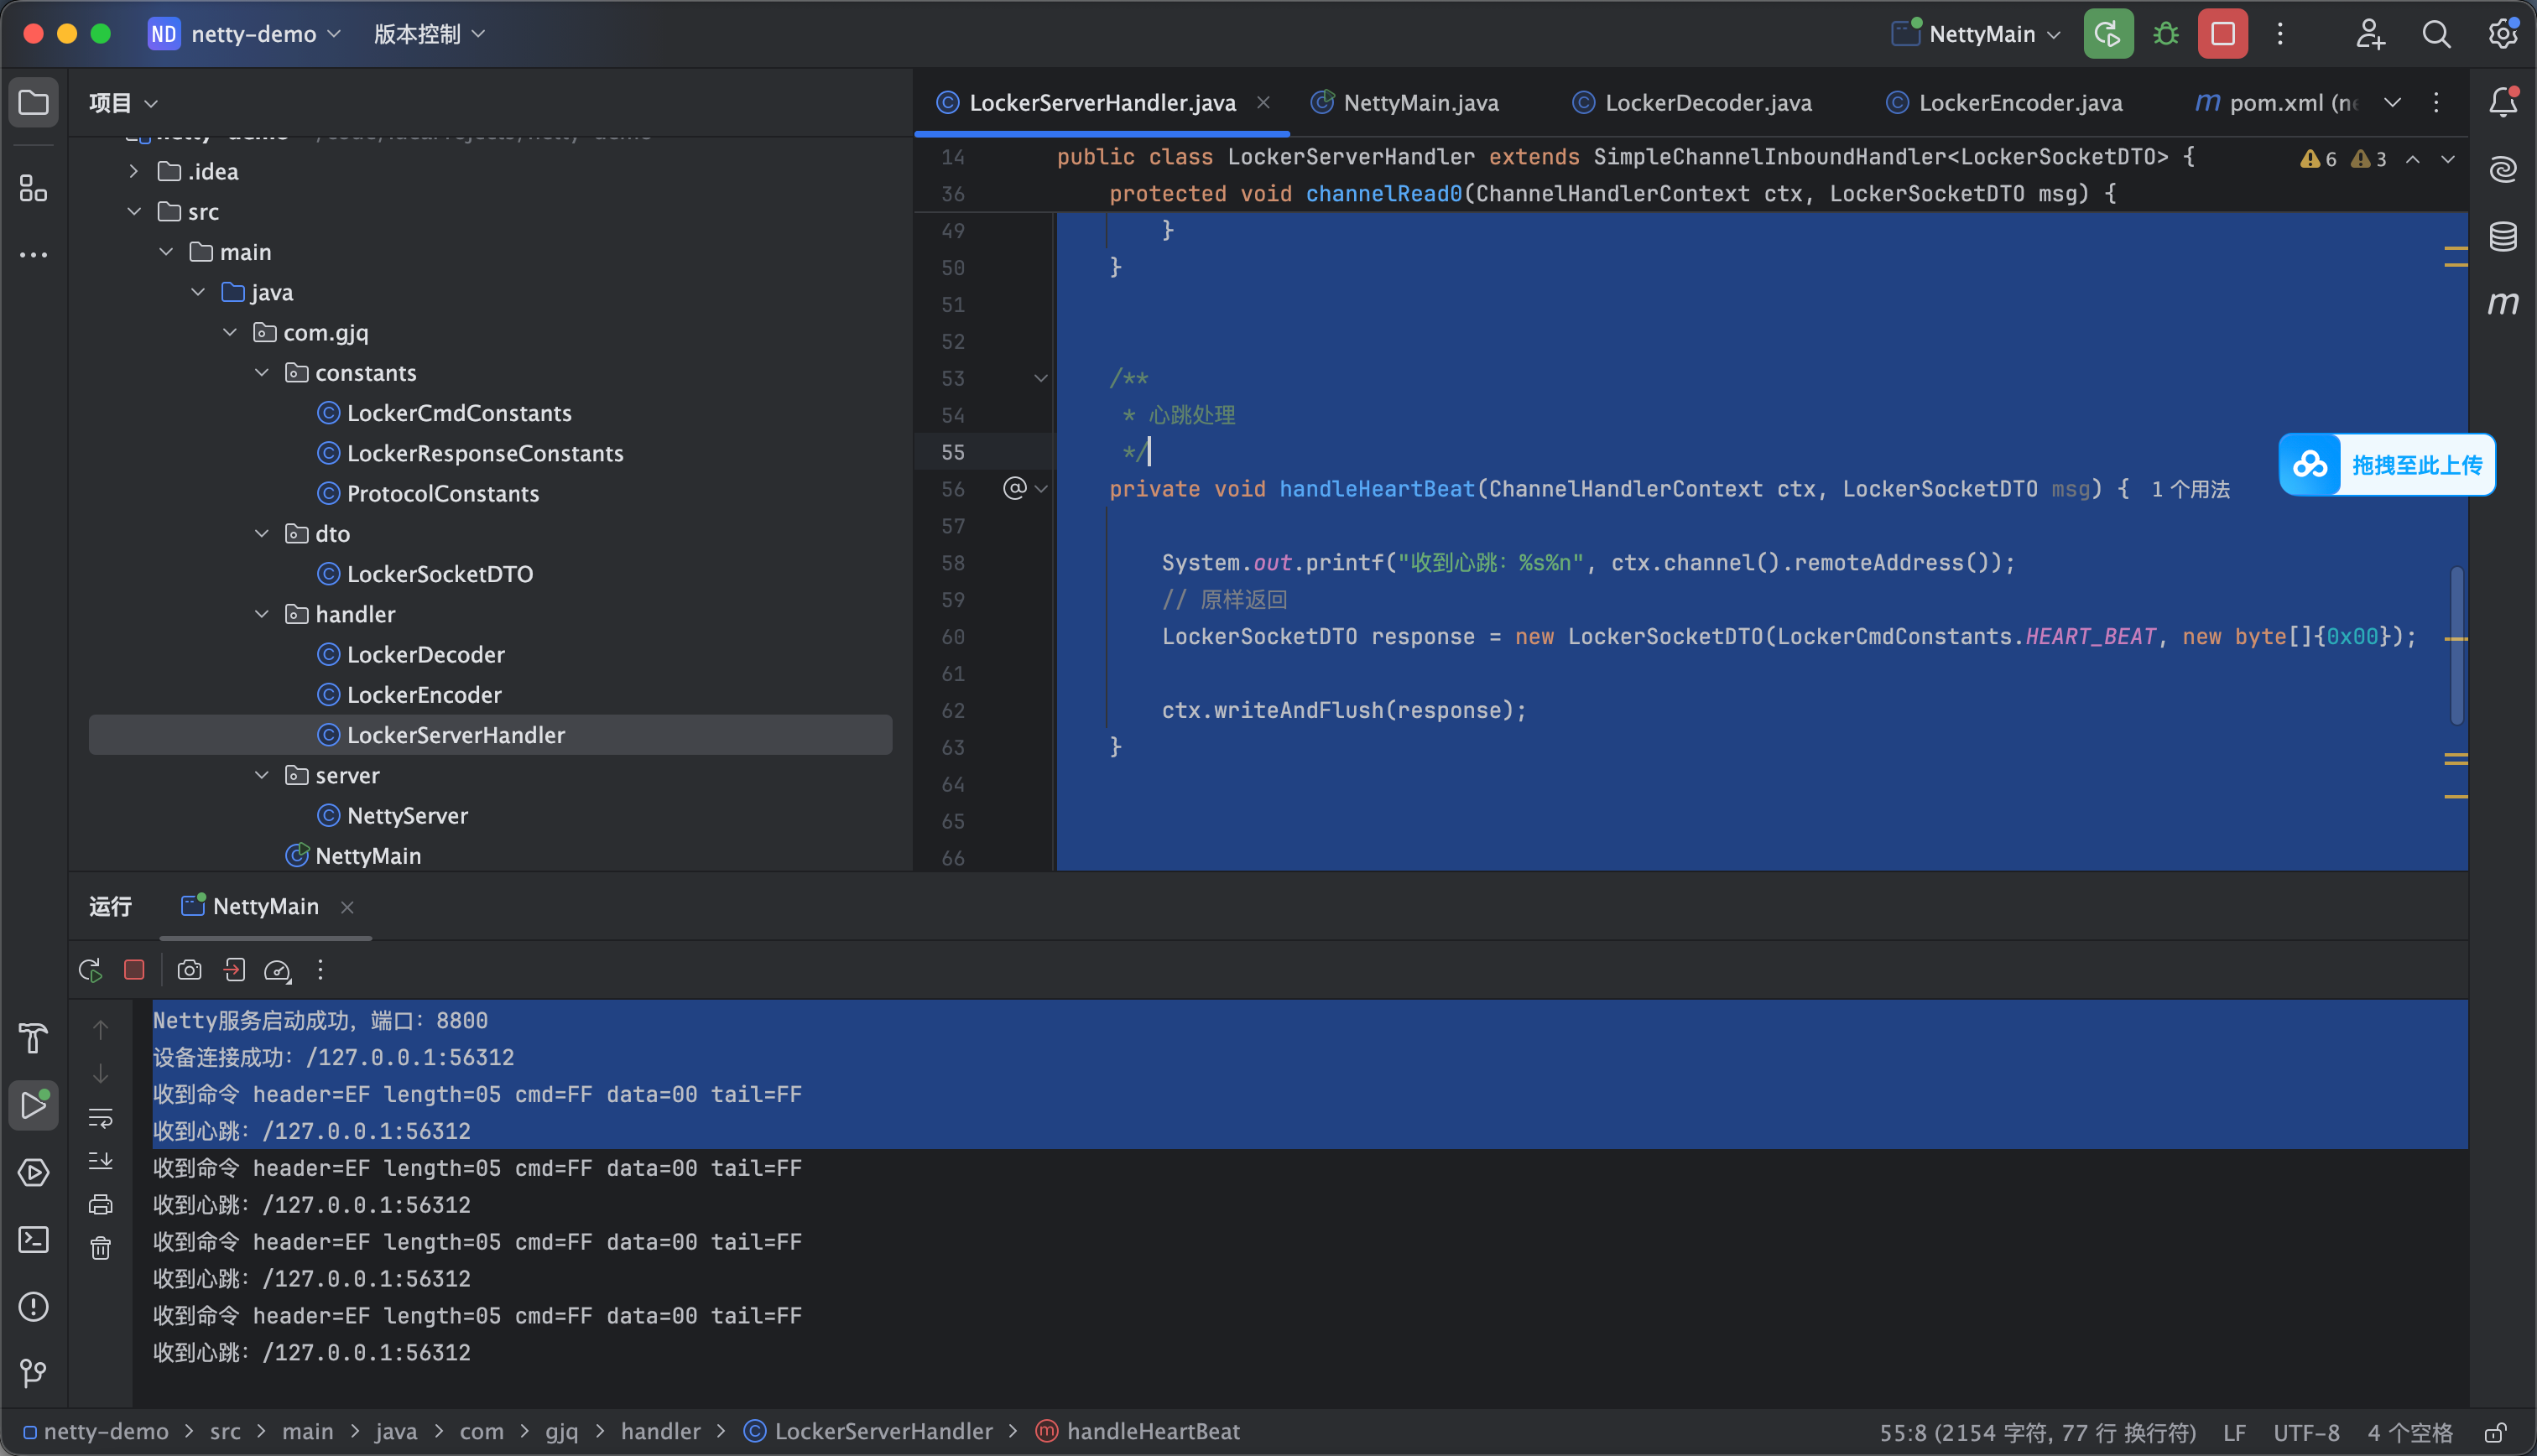Switch to pom.xml tab
This screenshot has width=2537, height=1456.
click(2276, 102)
